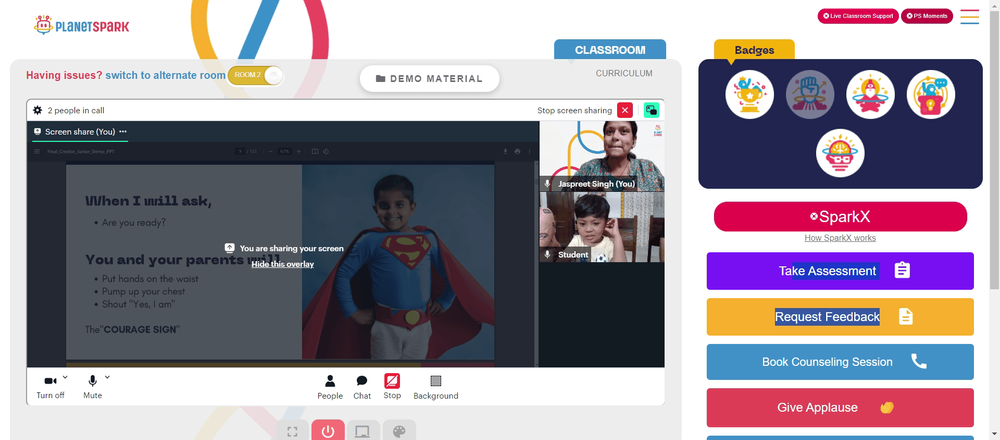Enter fullscreen using the expand icon
The height and width of the screenshot is (440, 1000).
[292, 432]
